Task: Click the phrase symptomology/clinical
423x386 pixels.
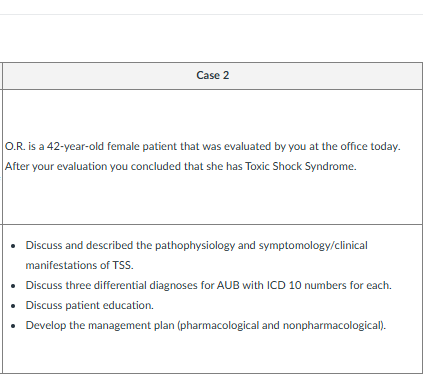Action: [x=313, y=245]
